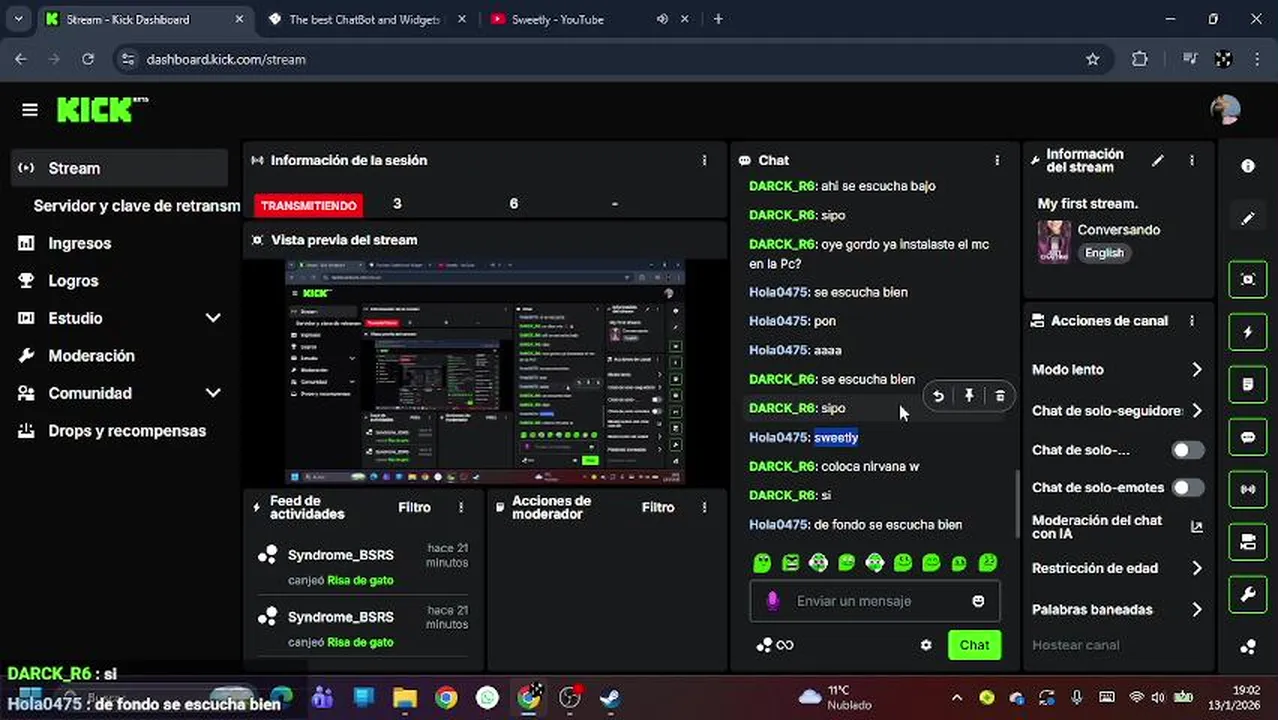Click the Hola0475 username beside sweetly message

(x=779, y=437)
